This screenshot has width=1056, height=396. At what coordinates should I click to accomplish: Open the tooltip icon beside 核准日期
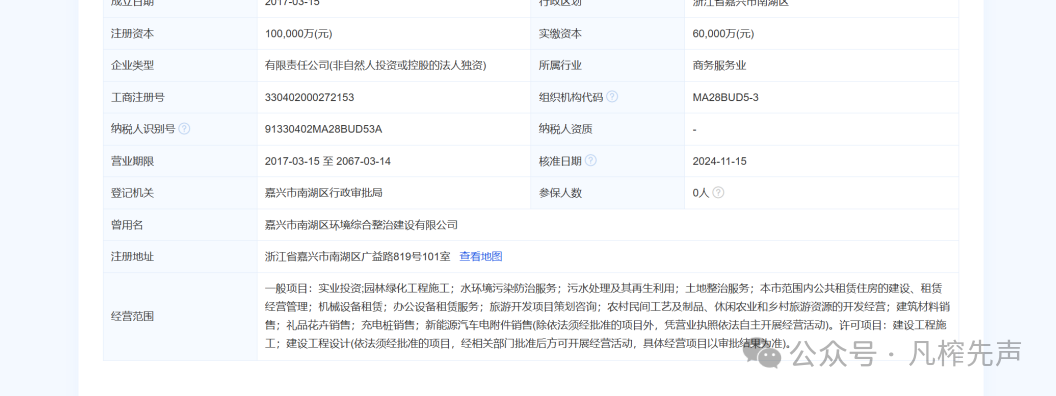(591, 160)
